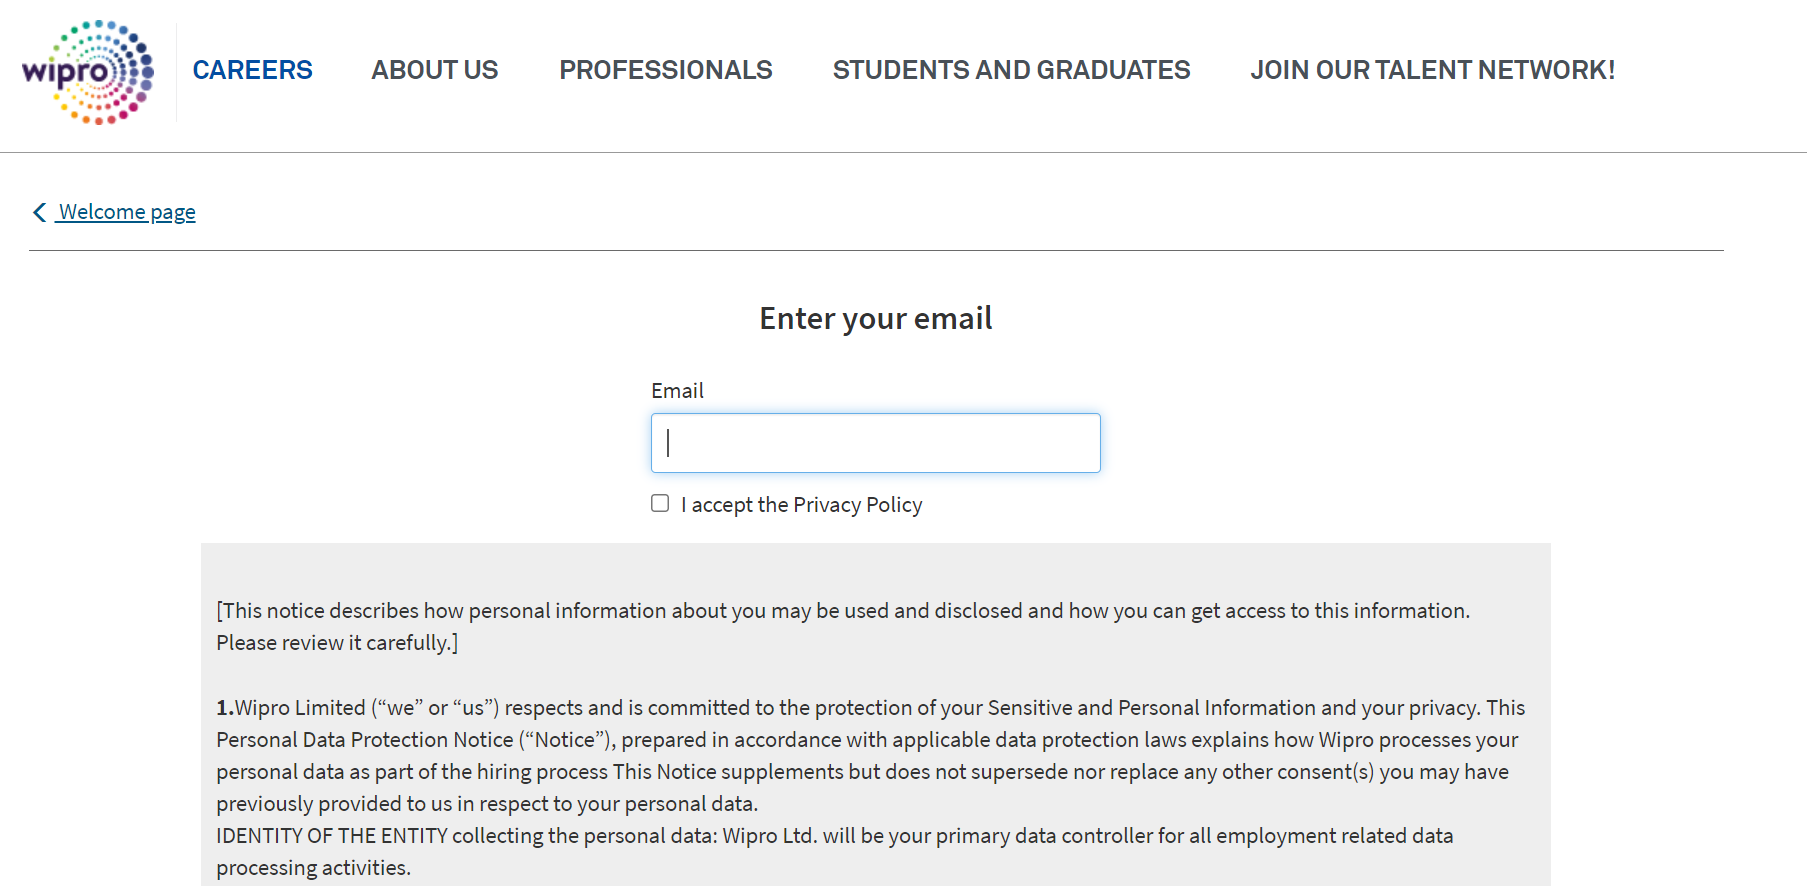Viewport: 1807px width, 886px height.
Task: Click the bracketed 'This notice describes' paragraph
Action: 843,626
